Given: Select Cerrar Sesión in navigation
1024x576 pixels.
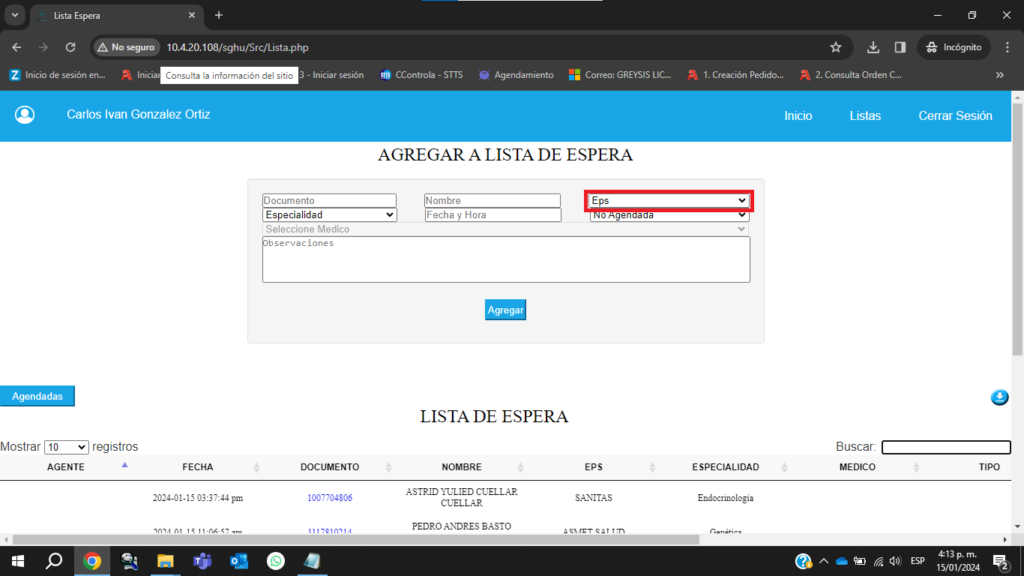Looking at the screenshot, I should pyautogui.click(x=955, y=116).
